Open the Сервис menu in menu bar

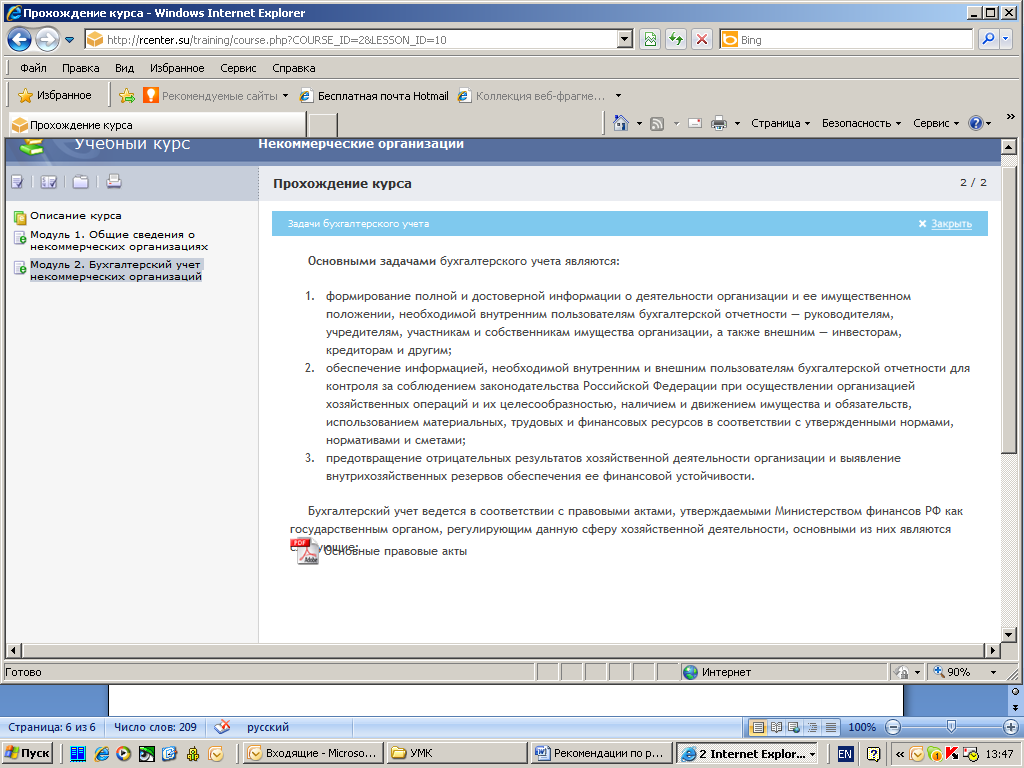tap(238, 68)
